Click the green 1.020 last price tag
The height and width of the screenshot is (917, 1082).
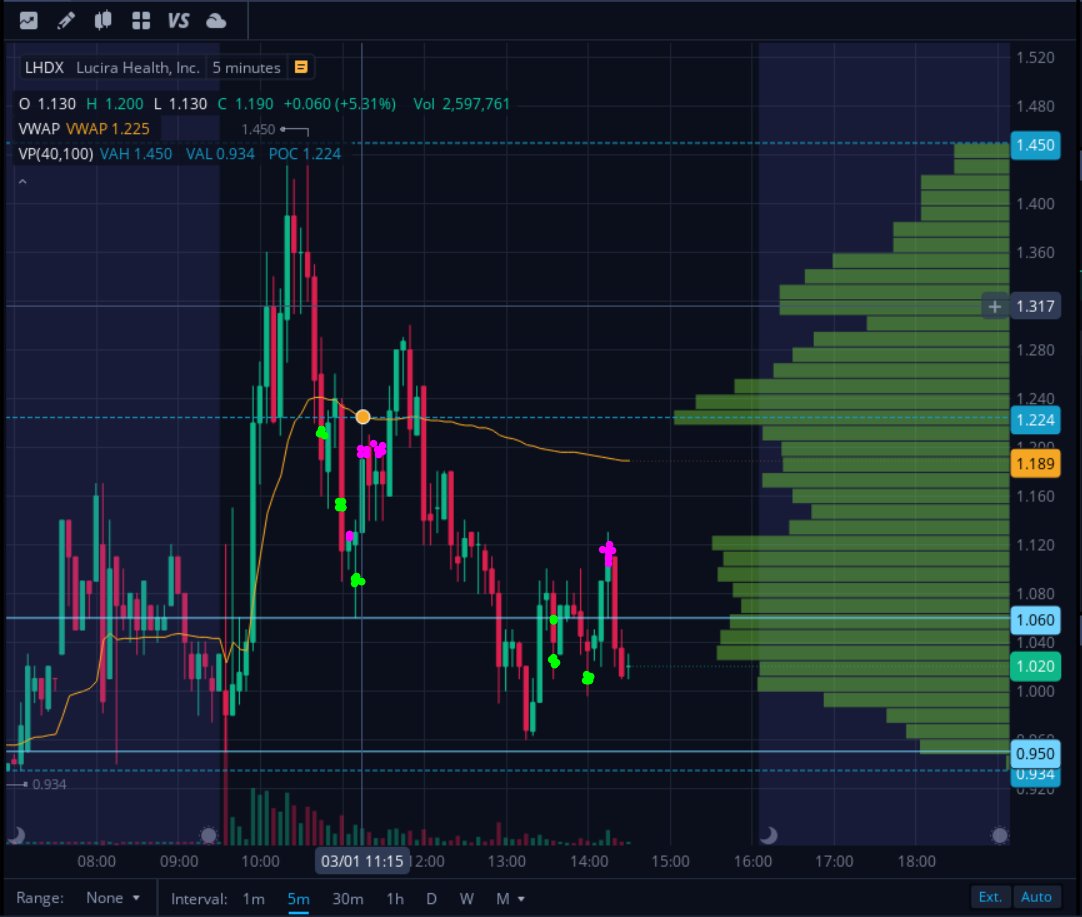pyautogui.click(x=1035, y=666)
